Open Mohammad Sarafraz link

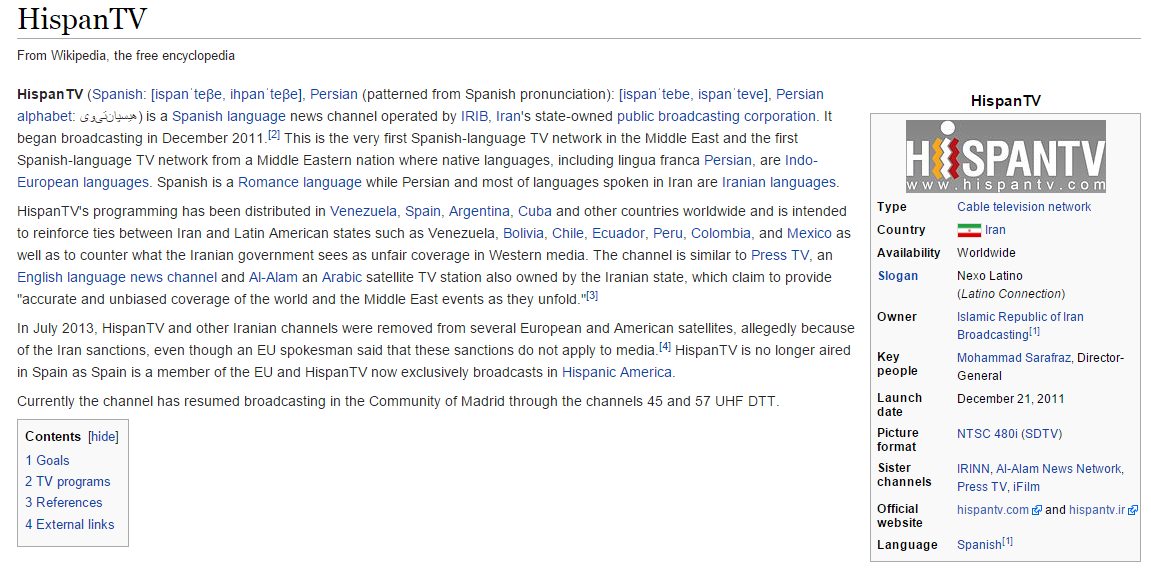pos(1014,358)
